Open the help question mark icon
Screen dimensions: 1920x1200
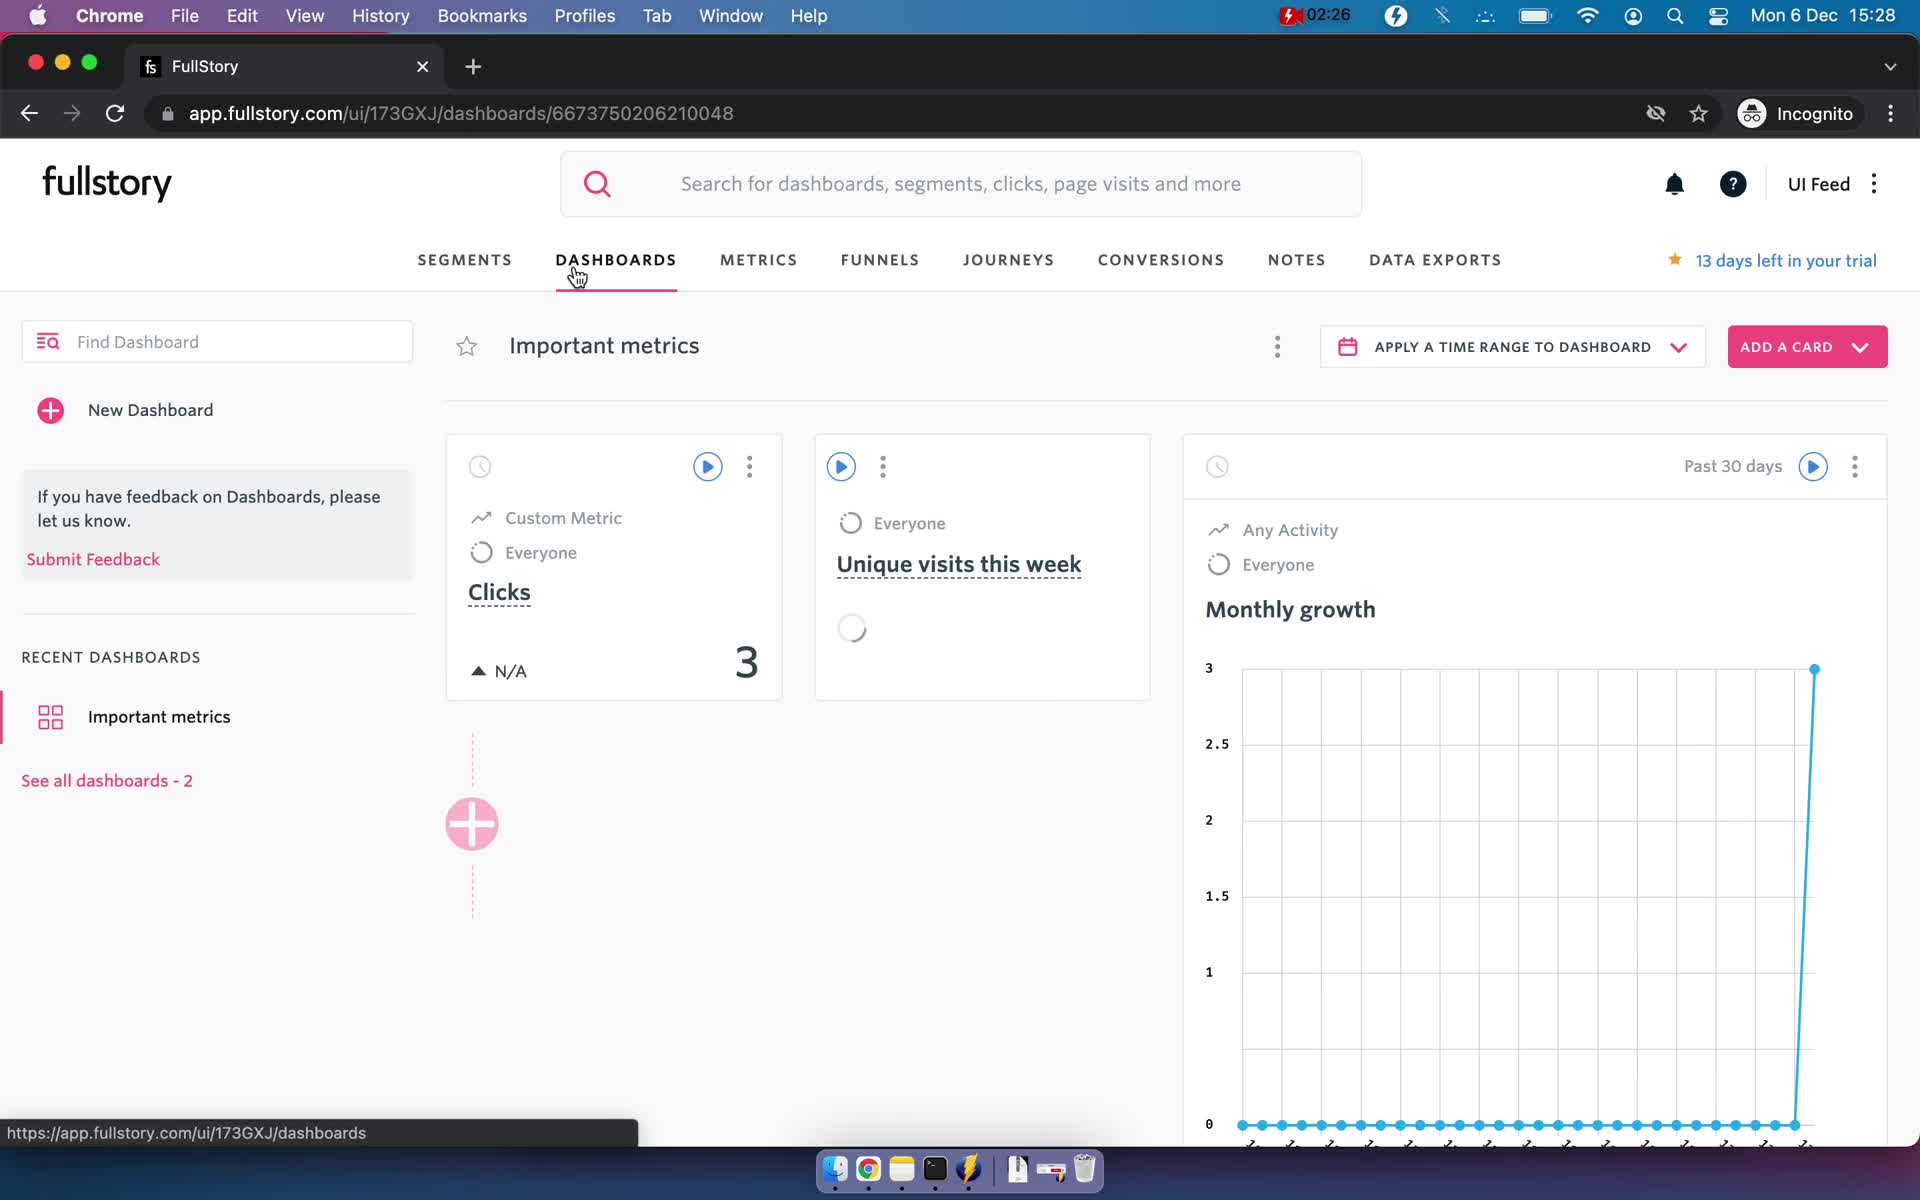(x=1733, y=184)
